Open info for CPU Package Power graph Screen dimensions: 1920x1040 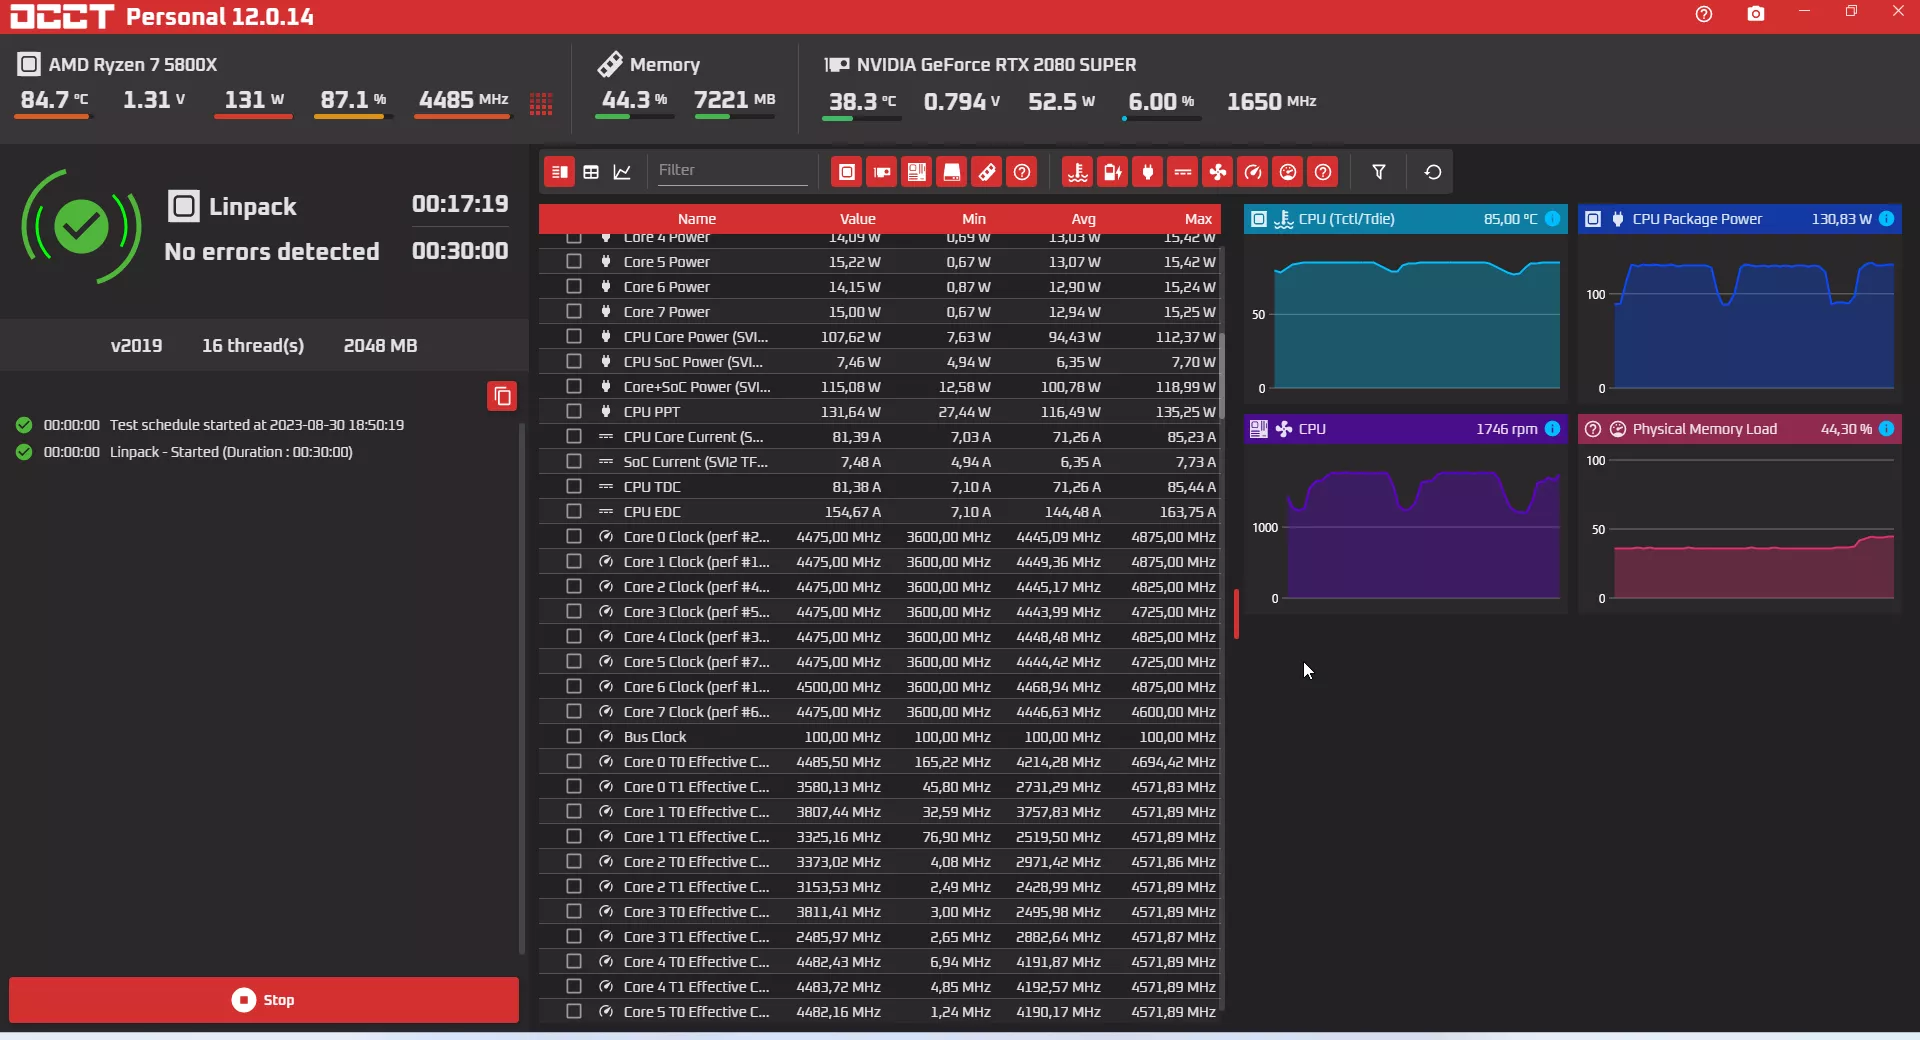click(x=1887, y=219)
